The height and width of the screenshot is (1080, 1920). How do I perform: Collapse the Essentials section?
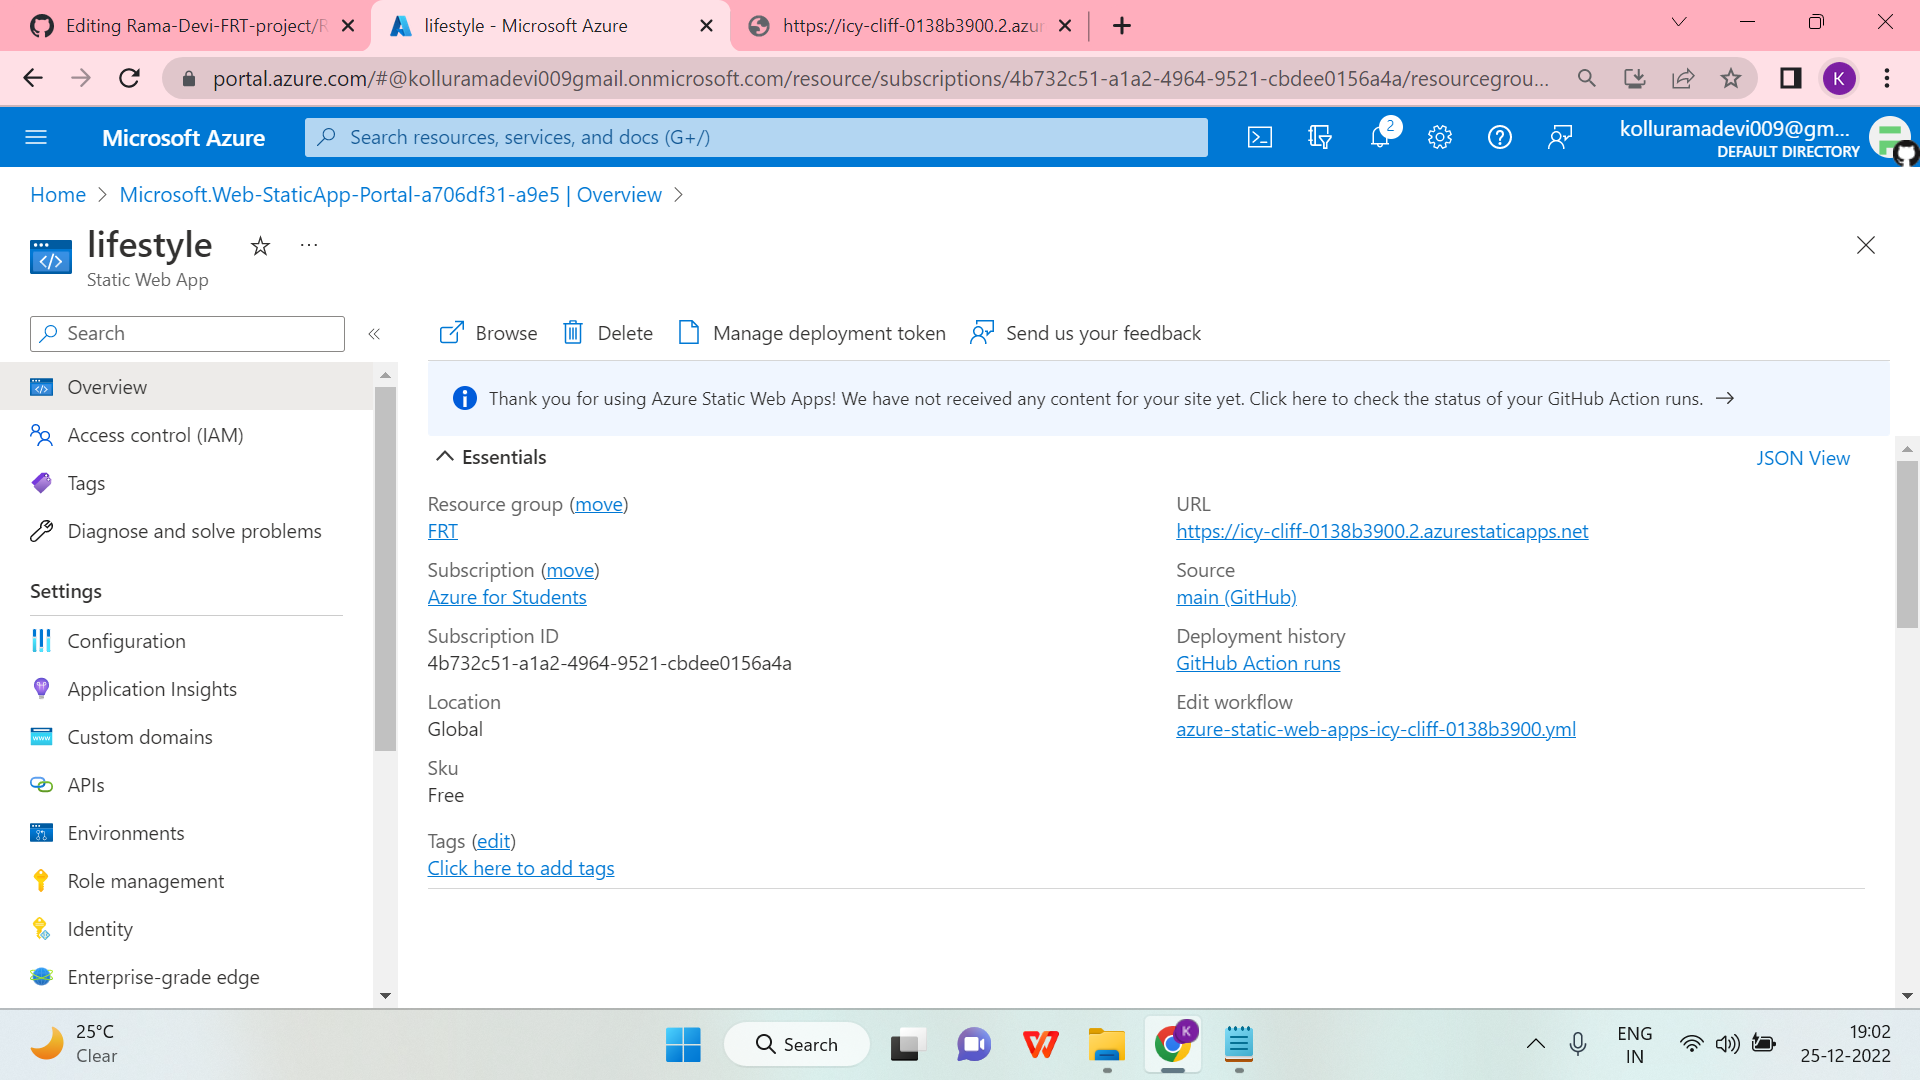[x=446, y=456]
